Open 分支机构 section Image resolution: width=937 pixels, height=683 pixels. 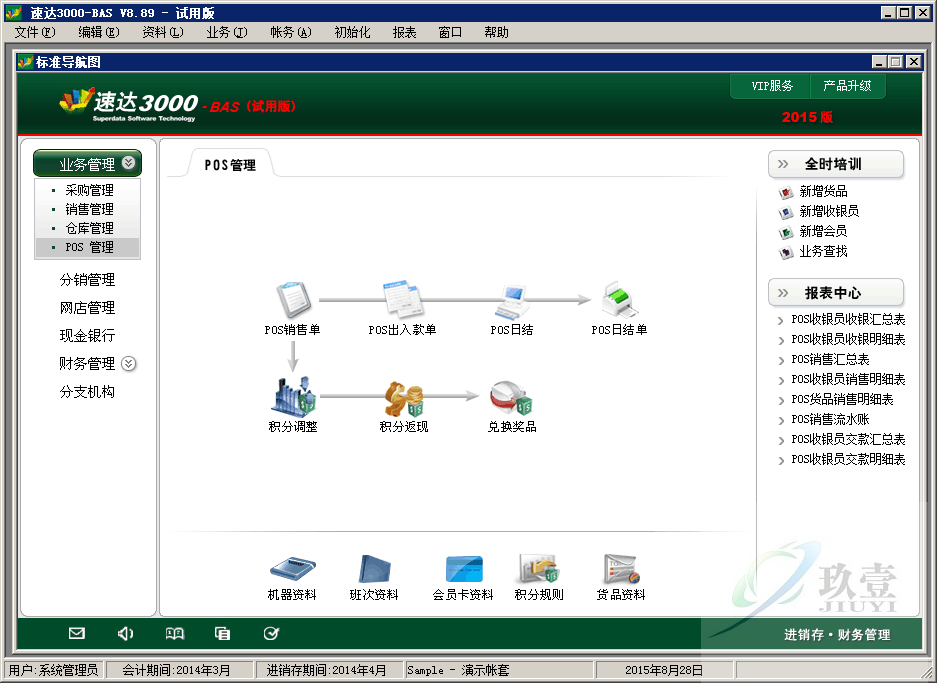(87, 392)
